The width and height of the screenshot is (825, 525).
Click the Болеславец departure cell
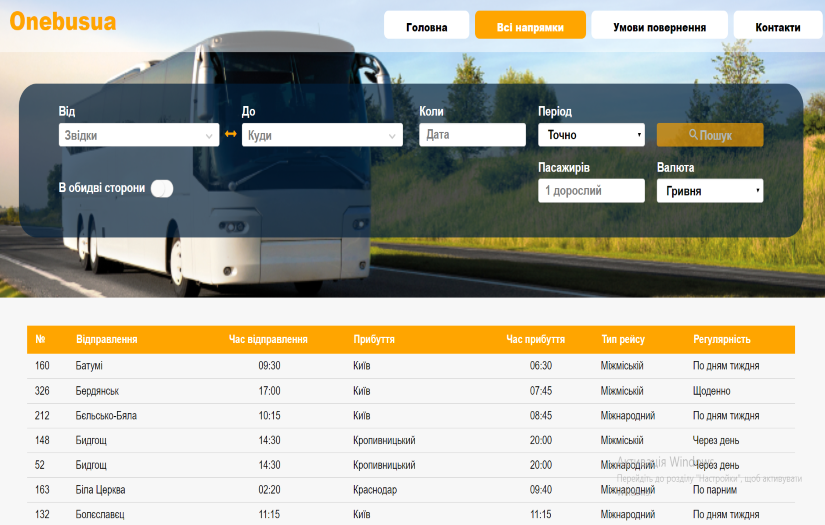(100, 514)
